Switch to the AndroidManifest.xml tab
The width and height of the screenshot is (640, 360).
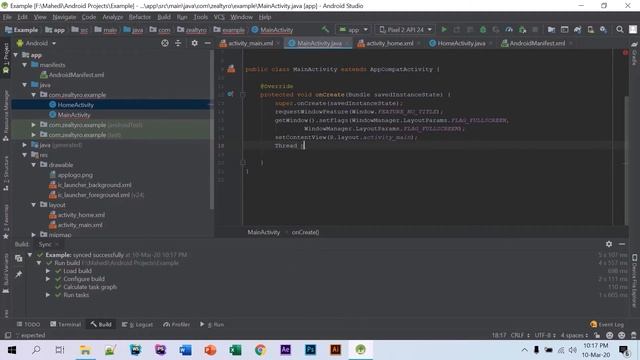click(537, 43)
